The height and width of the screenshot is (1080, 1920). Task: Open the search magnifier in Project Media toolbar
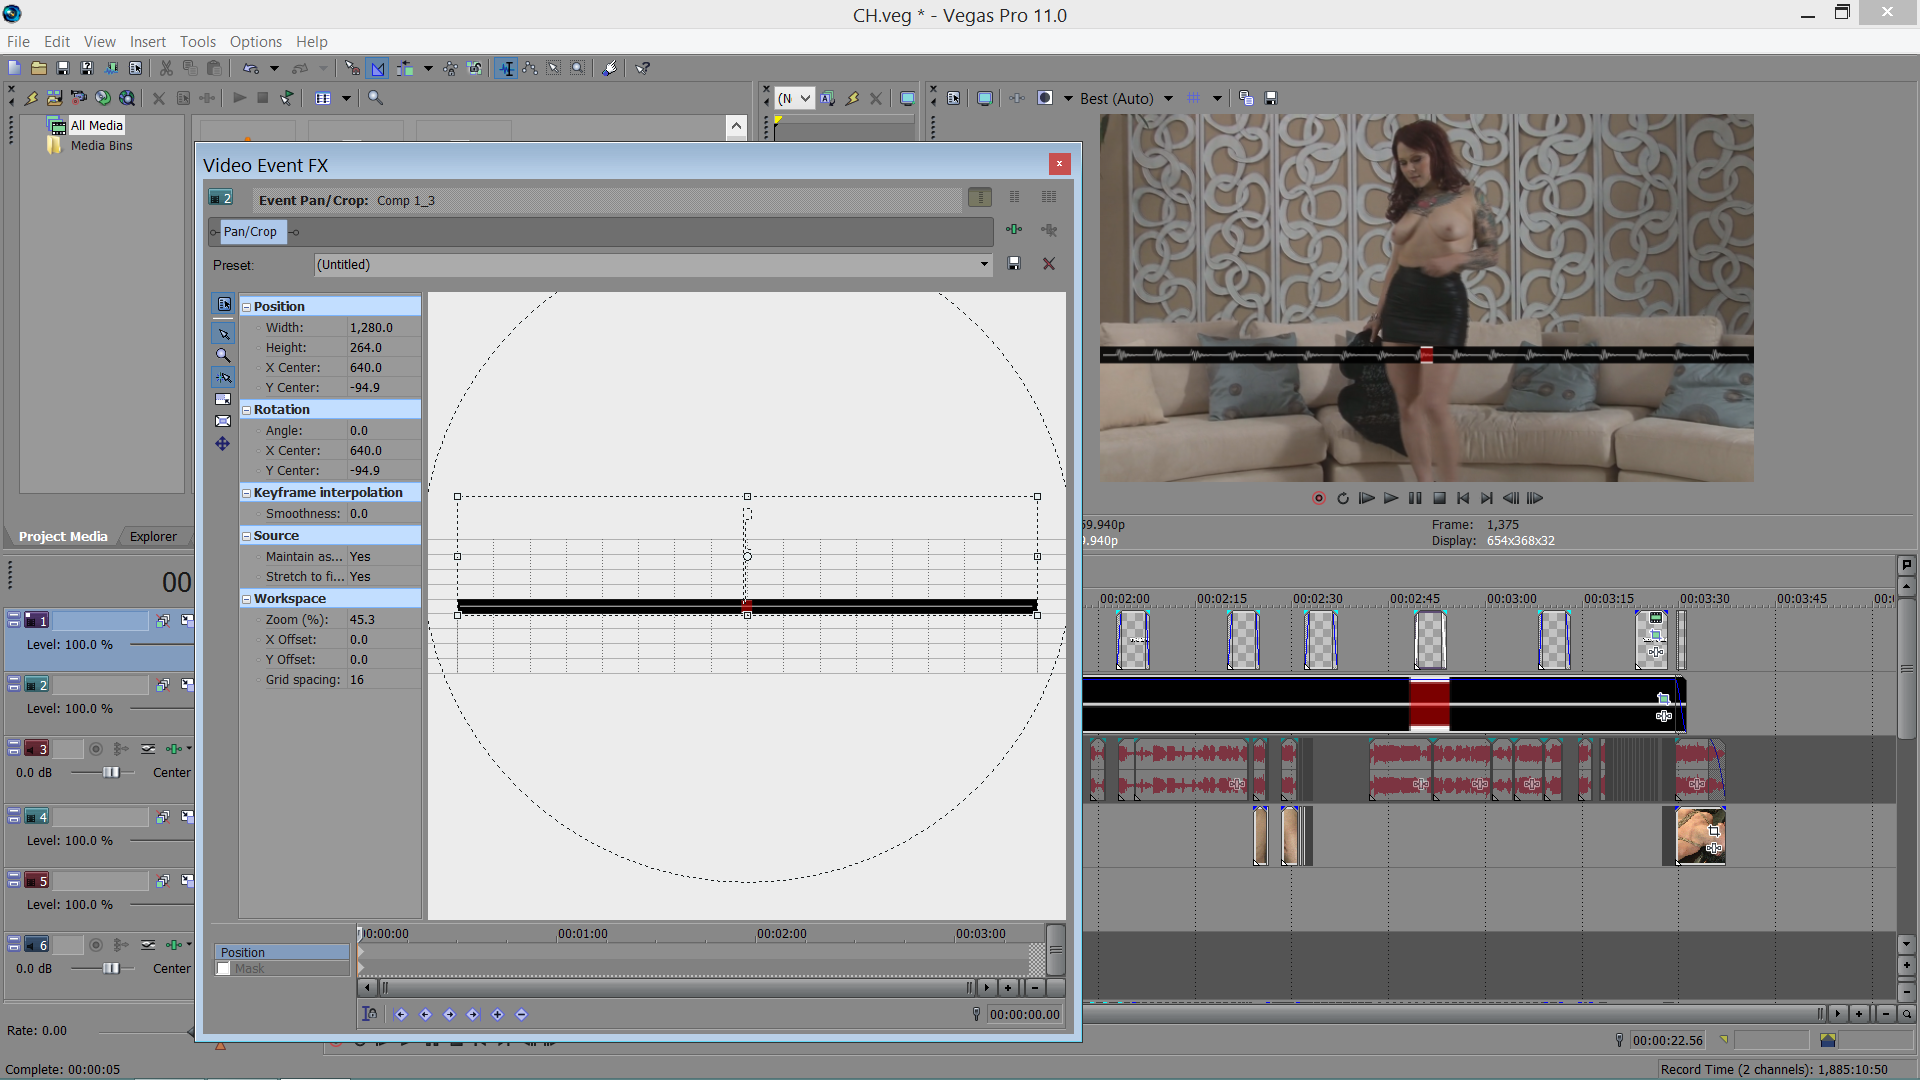375,98
